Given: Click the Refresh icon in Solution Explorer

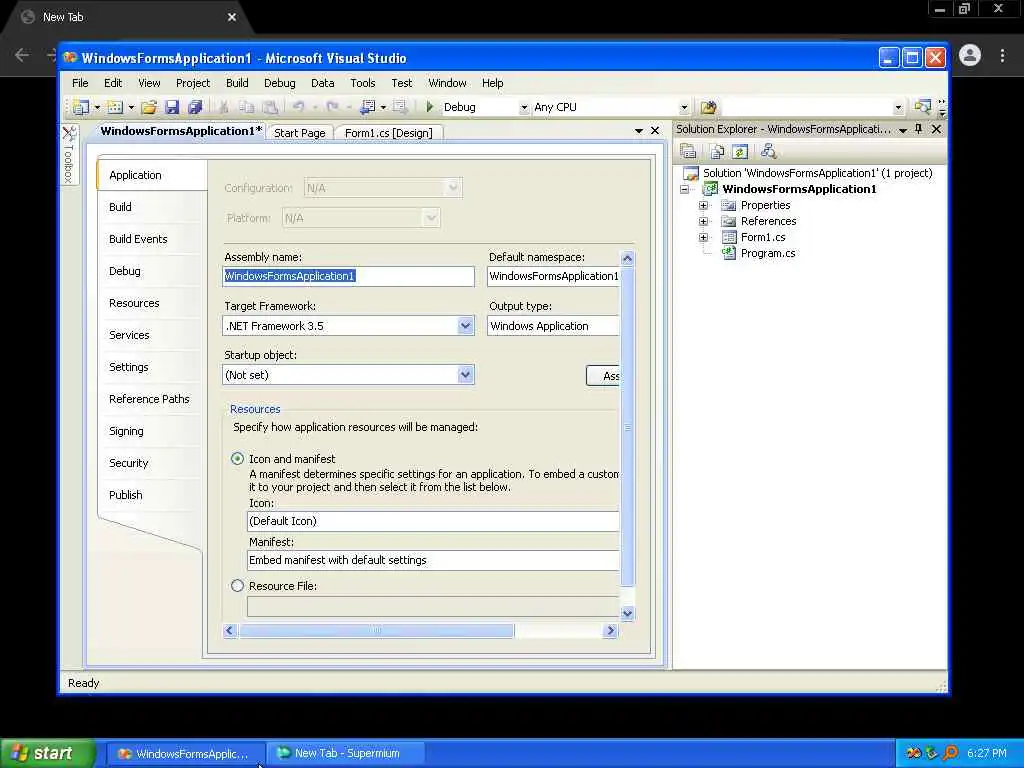Looking at the screenshot, I should (x=740, y=152).
